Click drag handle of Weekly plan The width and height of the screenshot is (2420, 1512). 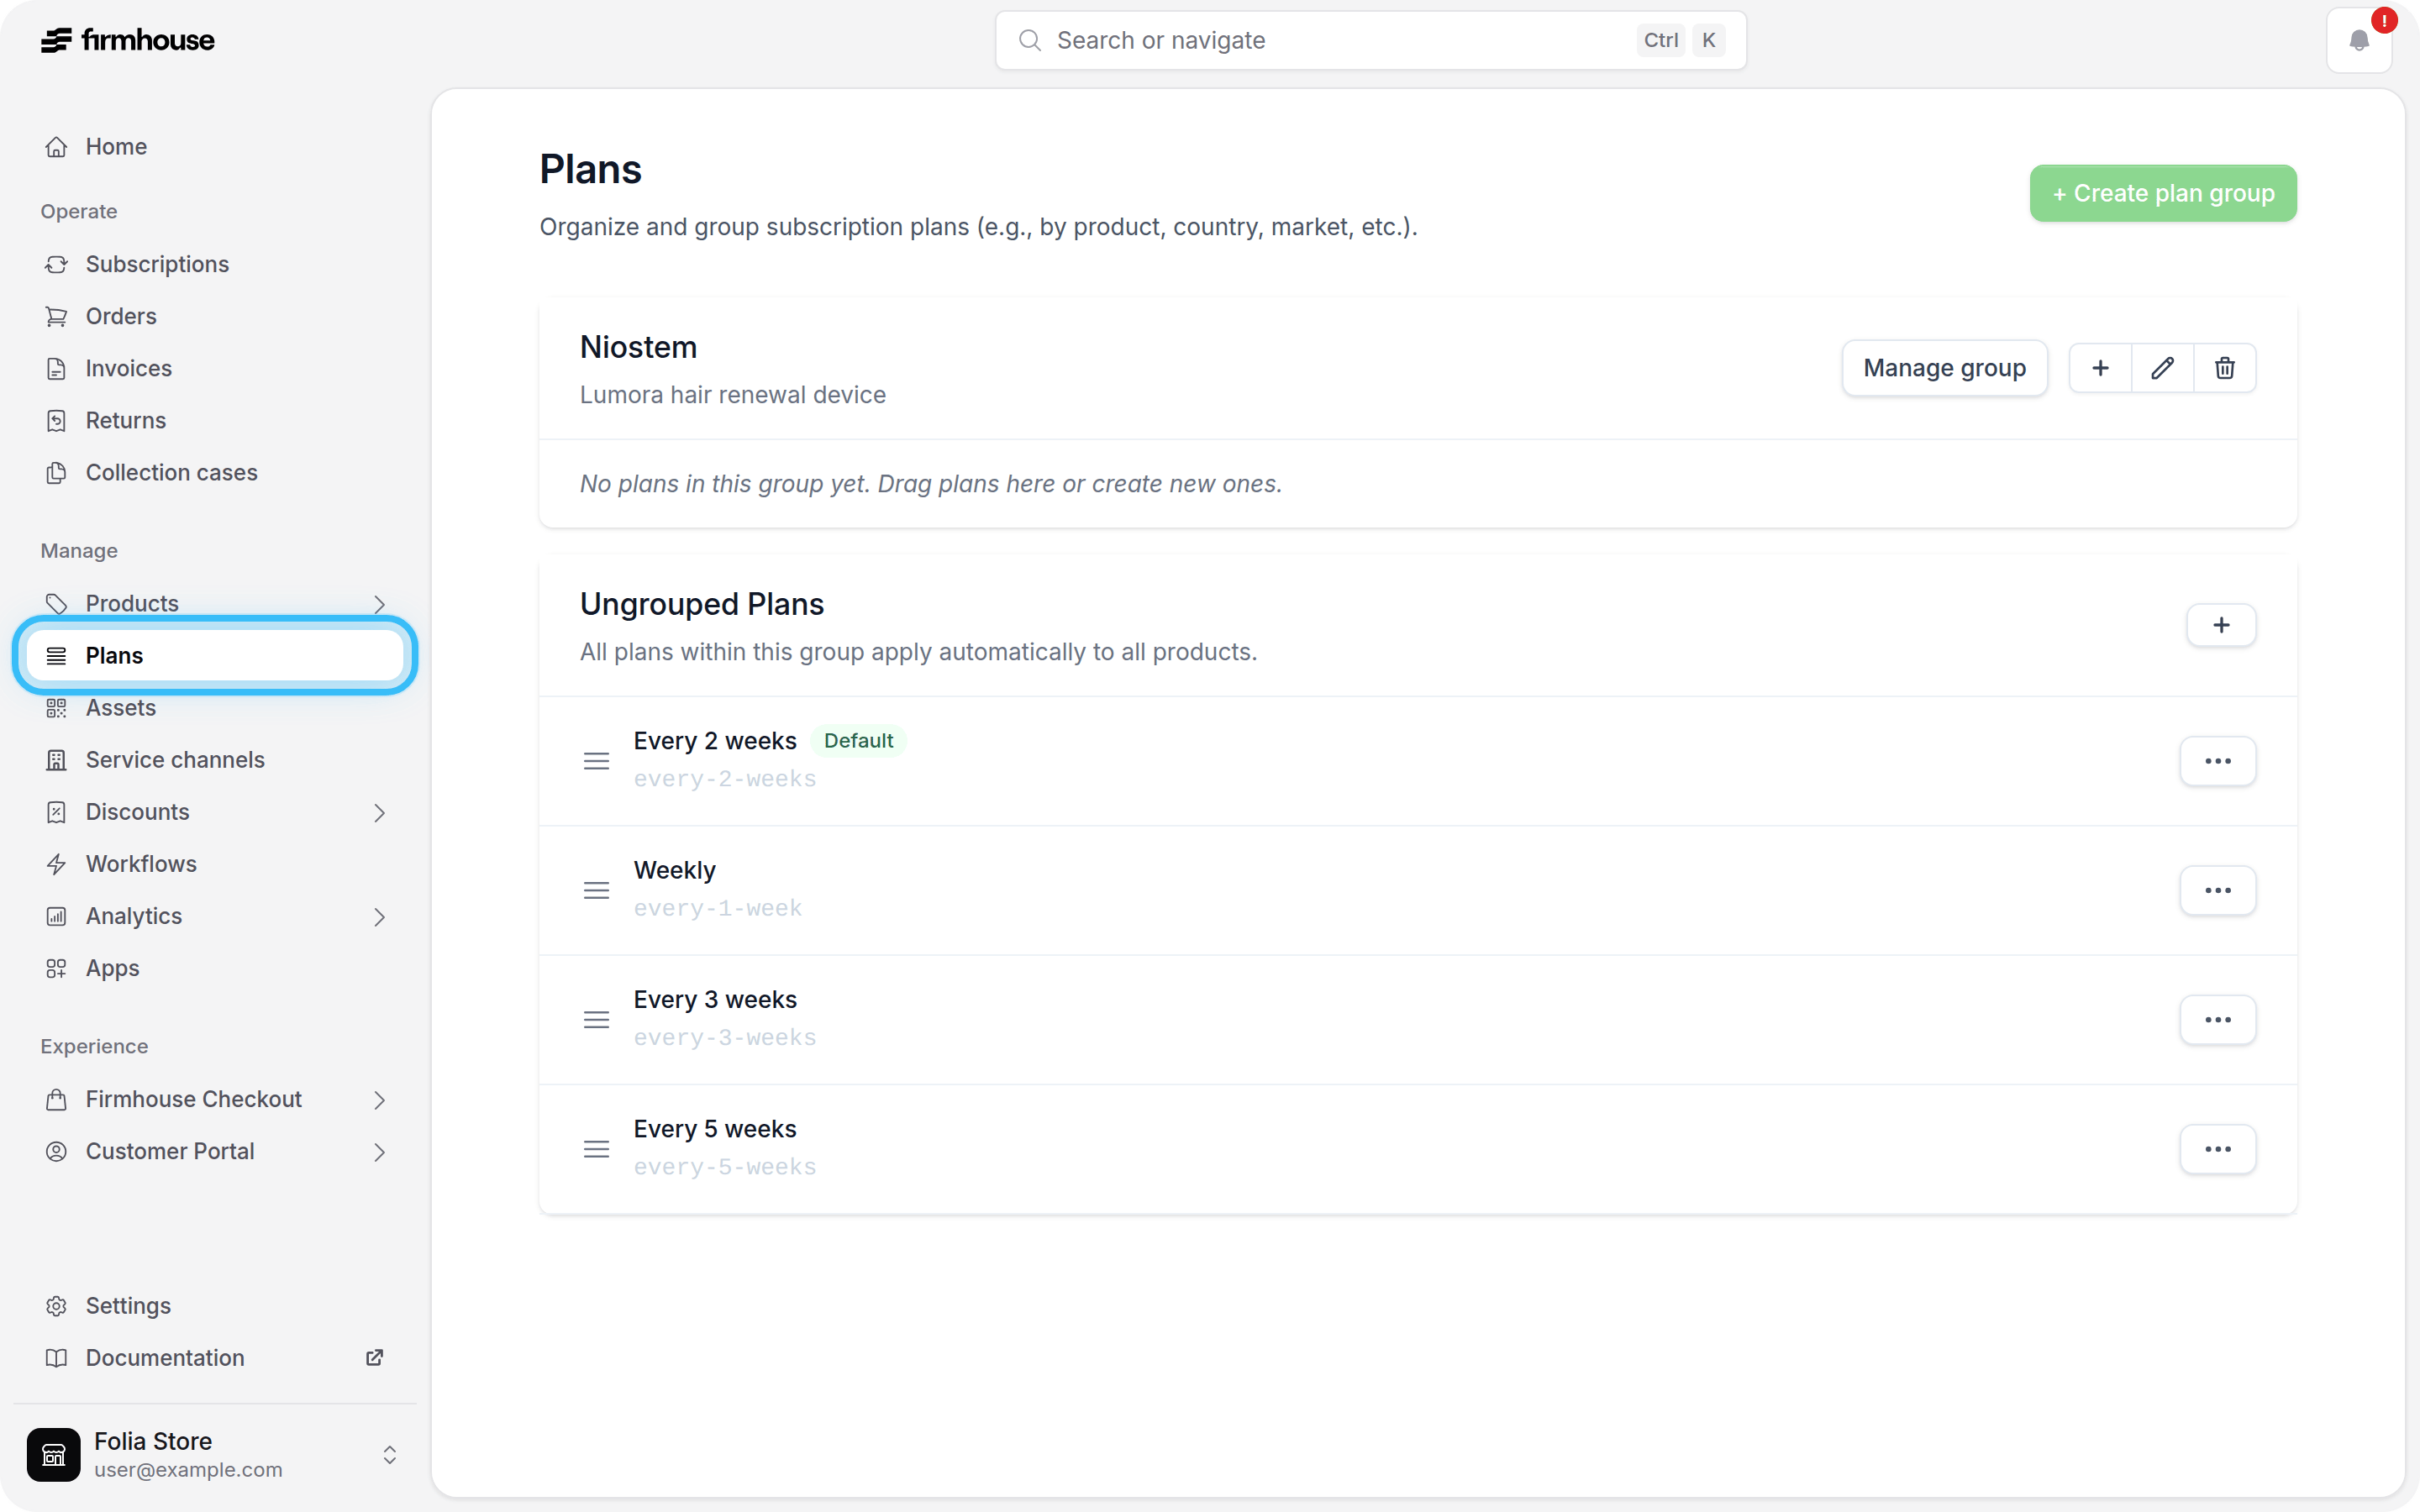click(596, 890)
